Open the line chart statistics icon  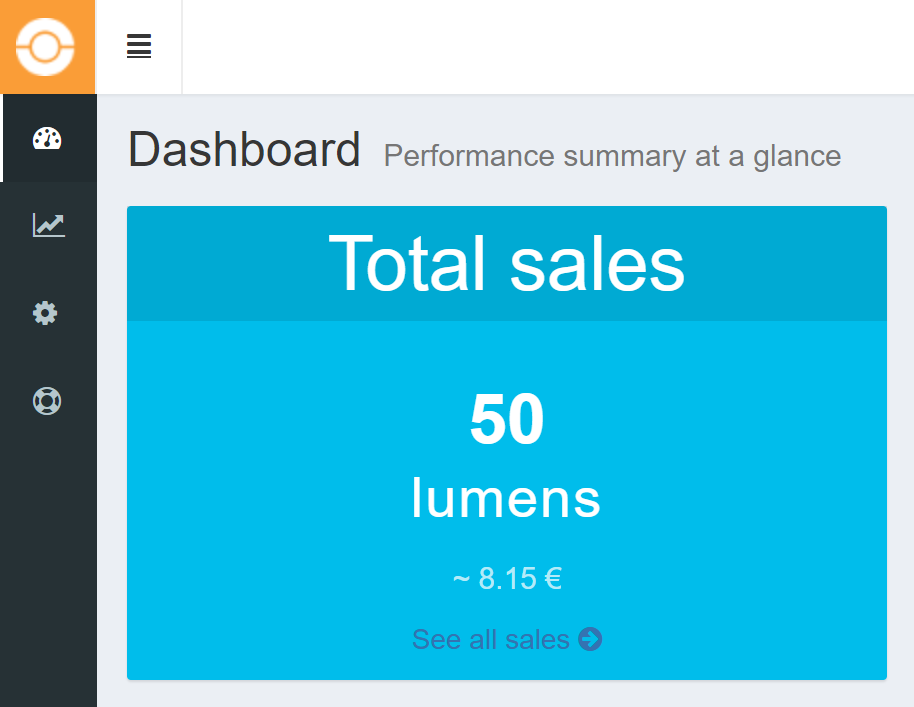point(48,225)
